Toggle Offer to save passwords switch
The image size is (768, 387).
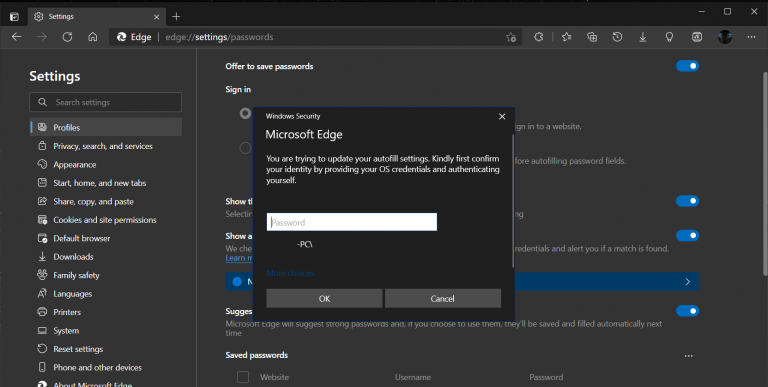pyautogui.click(x=687, y=66)
